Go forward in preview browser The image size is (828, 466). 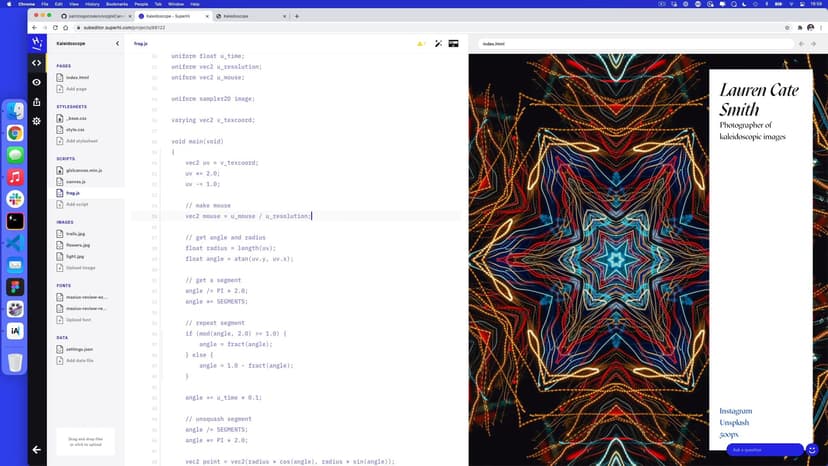click(x=814, y=44)
